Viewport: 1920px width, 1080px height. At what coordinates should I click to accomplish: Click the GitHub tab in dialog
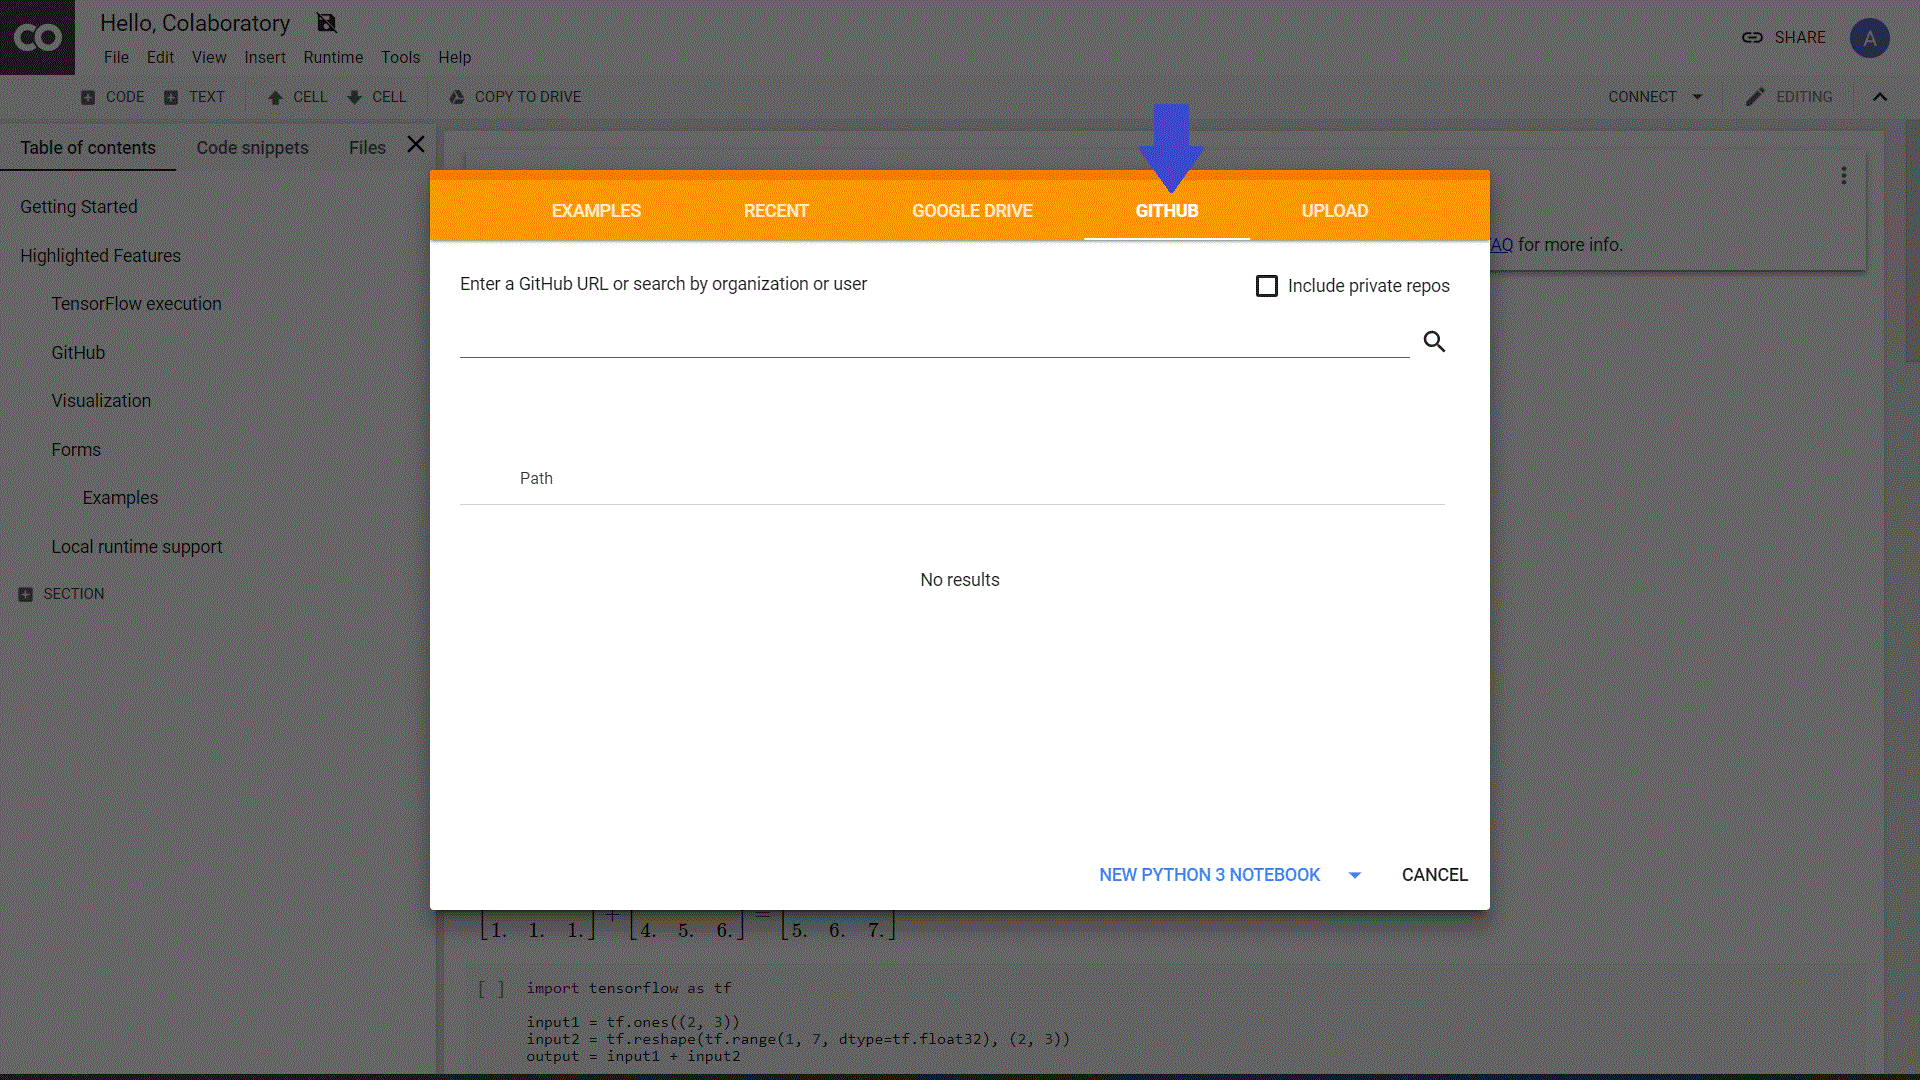click(x=1167, y=211)
